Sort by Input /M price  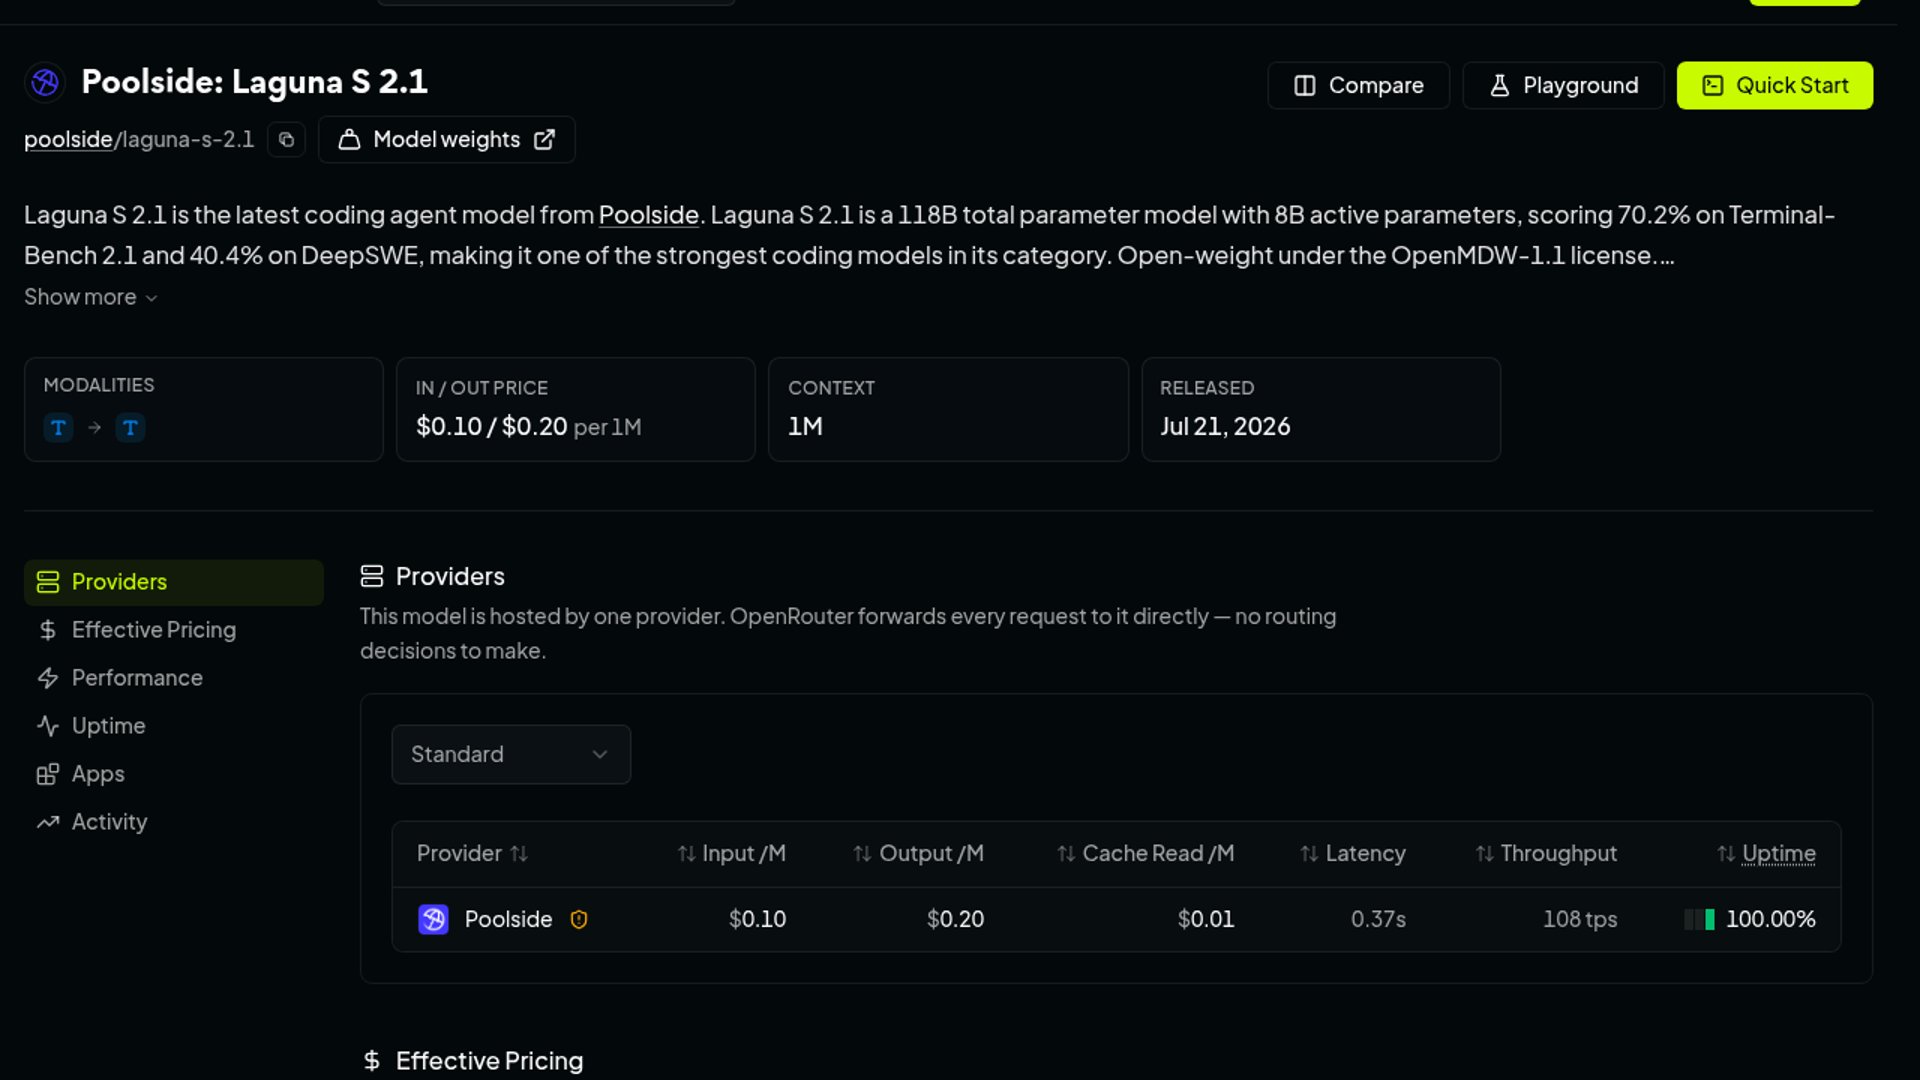pyautogui.click(x=731, y=853)
